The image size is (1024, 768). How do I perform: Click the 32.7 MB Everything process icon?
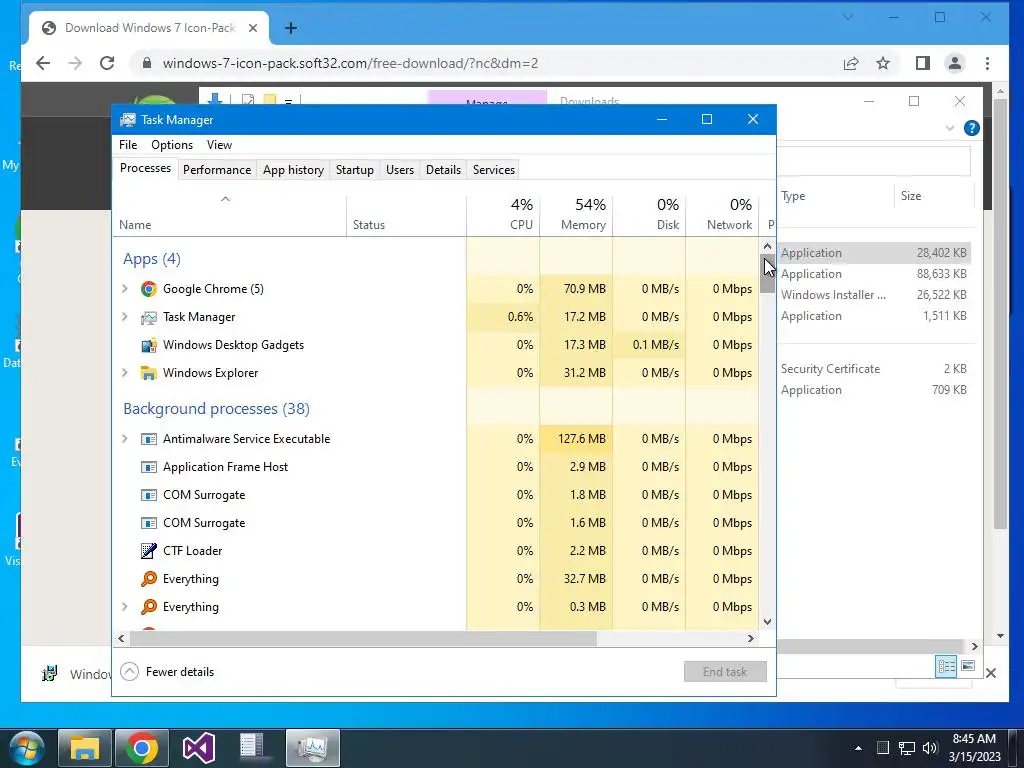(149, 579)
